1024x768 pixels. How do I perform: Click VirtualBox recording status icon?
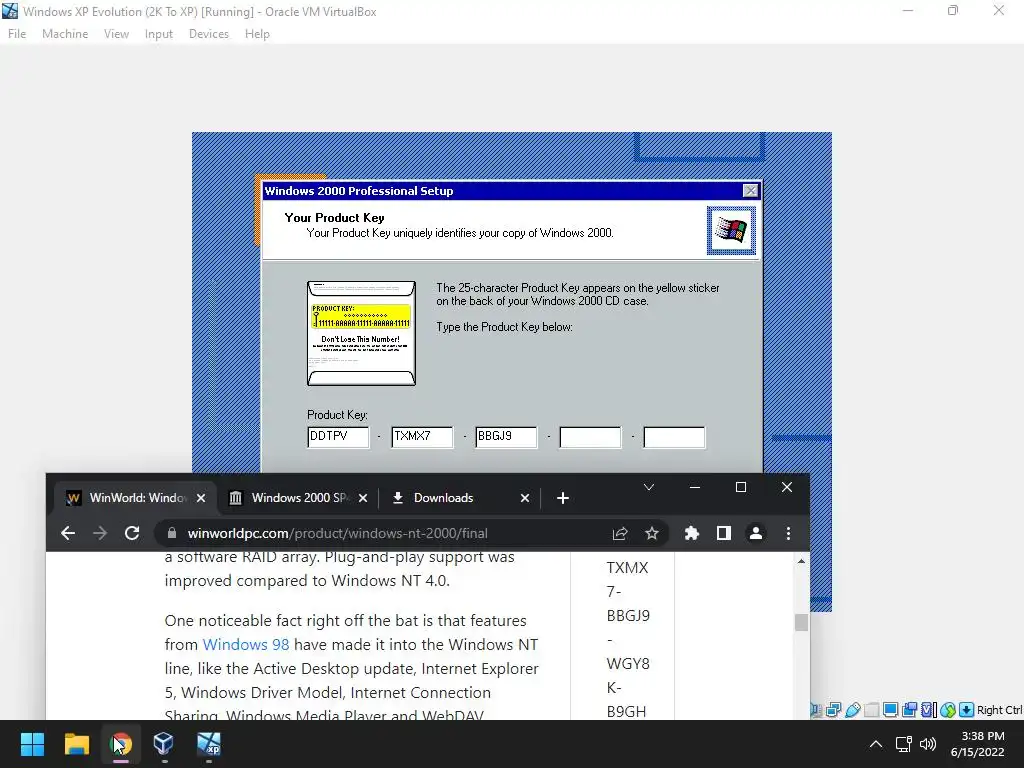pyautogui.click(x=909, y=710)
